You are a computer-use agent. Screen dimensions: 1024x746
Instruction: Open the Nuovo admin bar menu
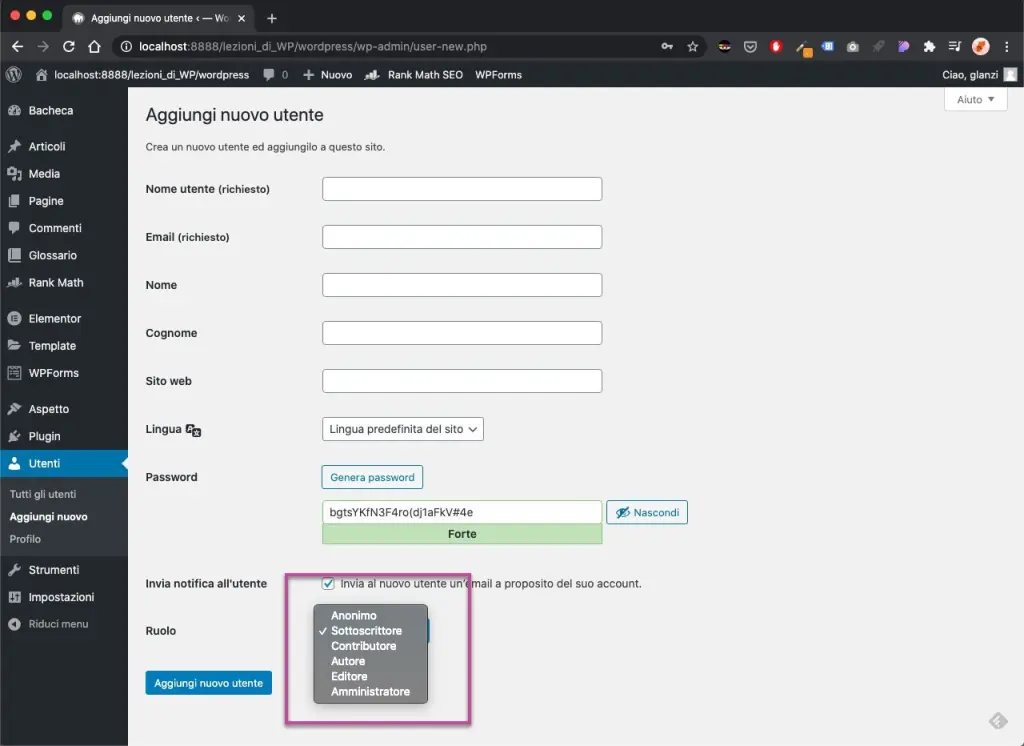[328, 74]
